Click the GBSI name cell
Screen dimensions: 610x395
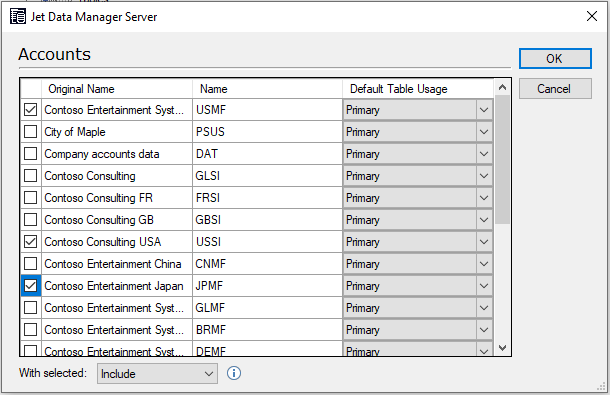267,219
